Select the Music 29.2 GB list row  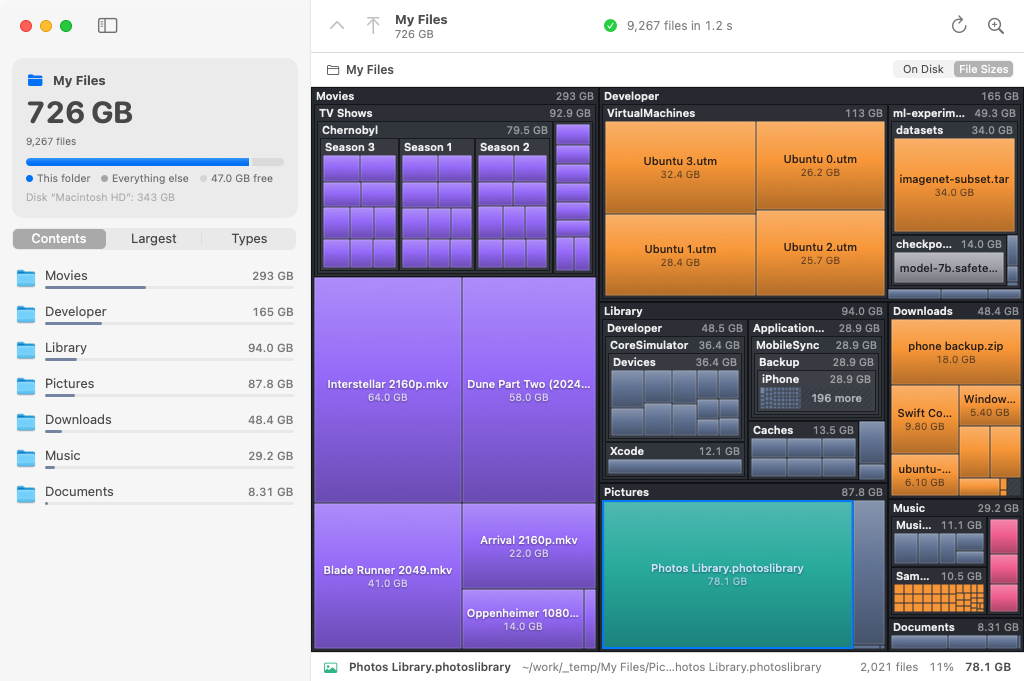[x=155, y=457]
